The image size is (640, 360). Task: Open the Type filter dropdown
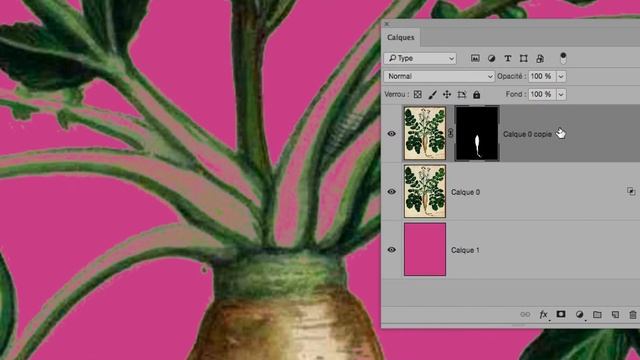pyautogui.click(x=420, y=58)
